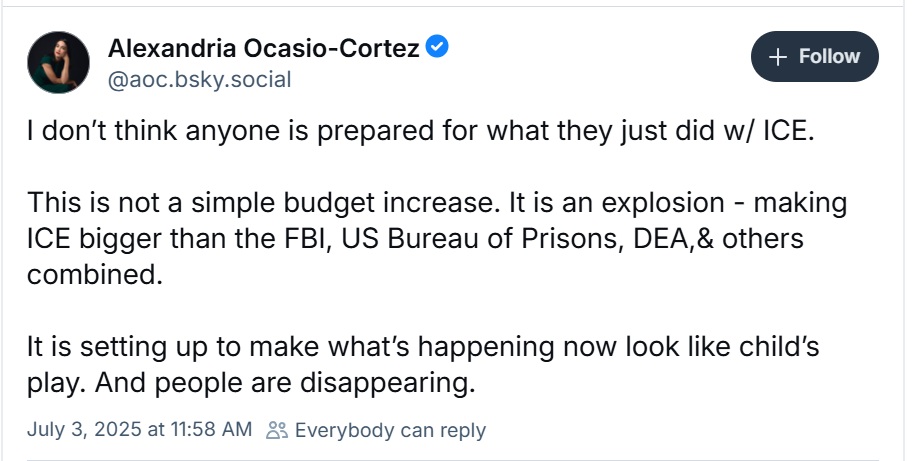This screenshot has width=914, height=461.
Task: Click the line 'I don't think anyone is prepared'
Action: tap(420, 131)
